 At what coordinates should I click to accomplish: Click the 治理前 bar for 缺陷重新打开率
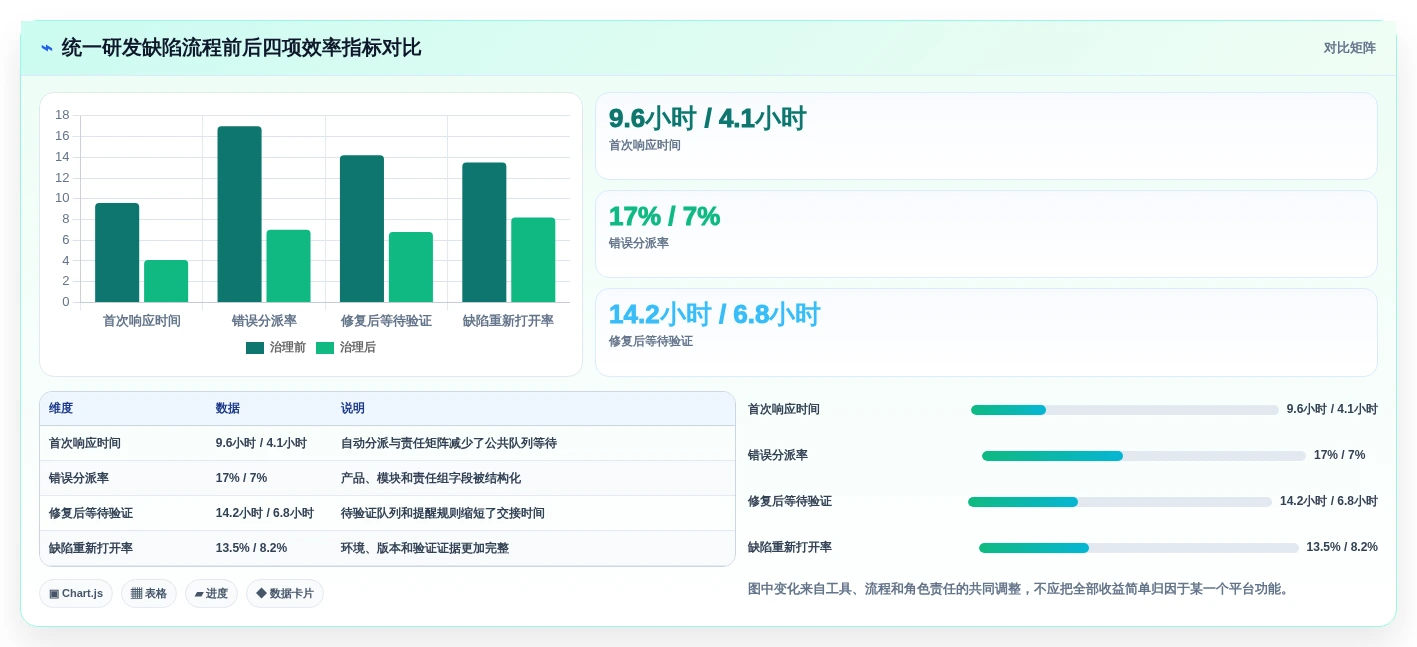tap(484, 232)
